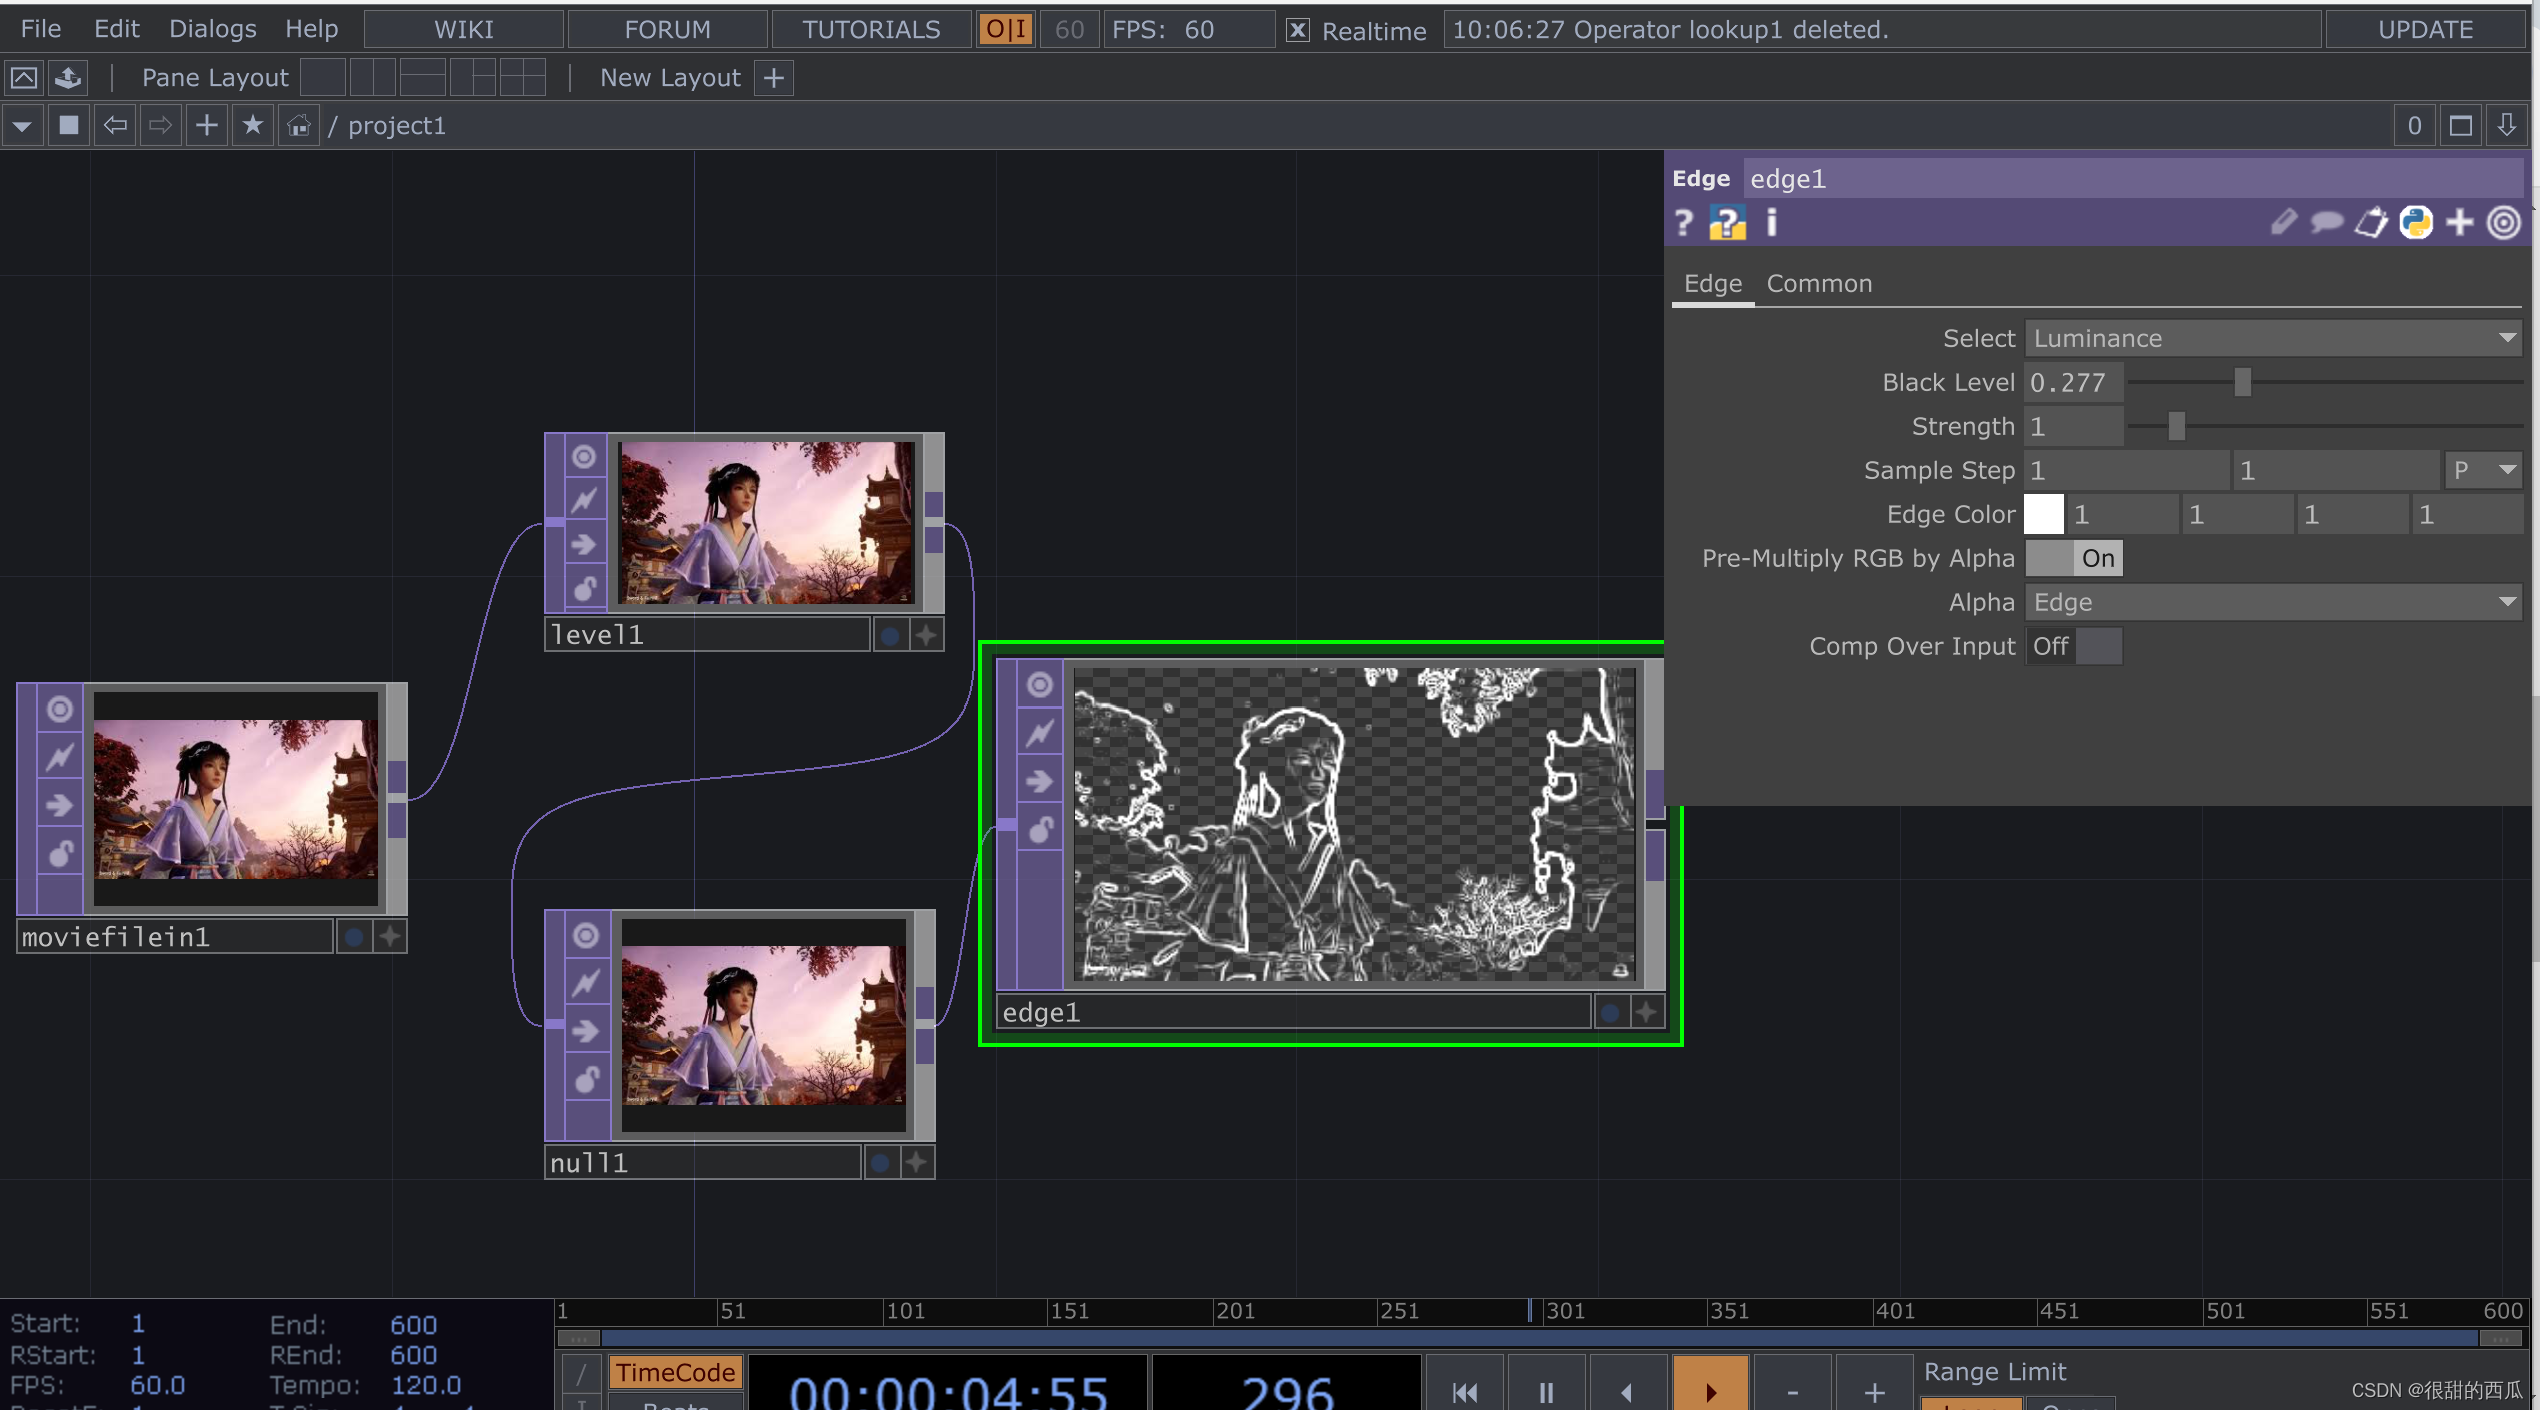
Task: Open operator info via the i icon
Action: coord(1771,222)
